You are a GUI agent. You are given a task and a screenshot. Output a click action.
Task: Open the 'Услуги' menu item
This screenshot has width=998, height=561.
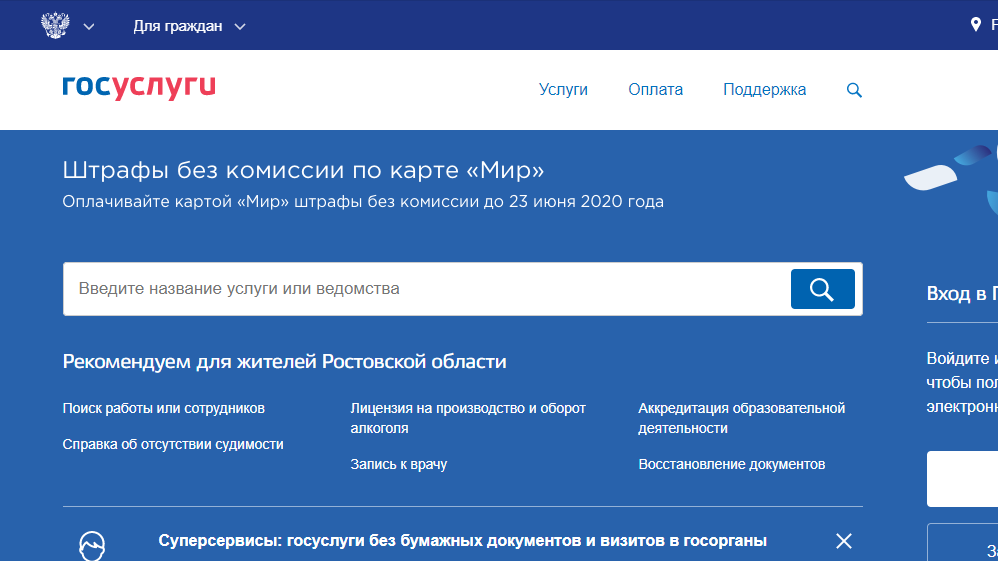563,90
